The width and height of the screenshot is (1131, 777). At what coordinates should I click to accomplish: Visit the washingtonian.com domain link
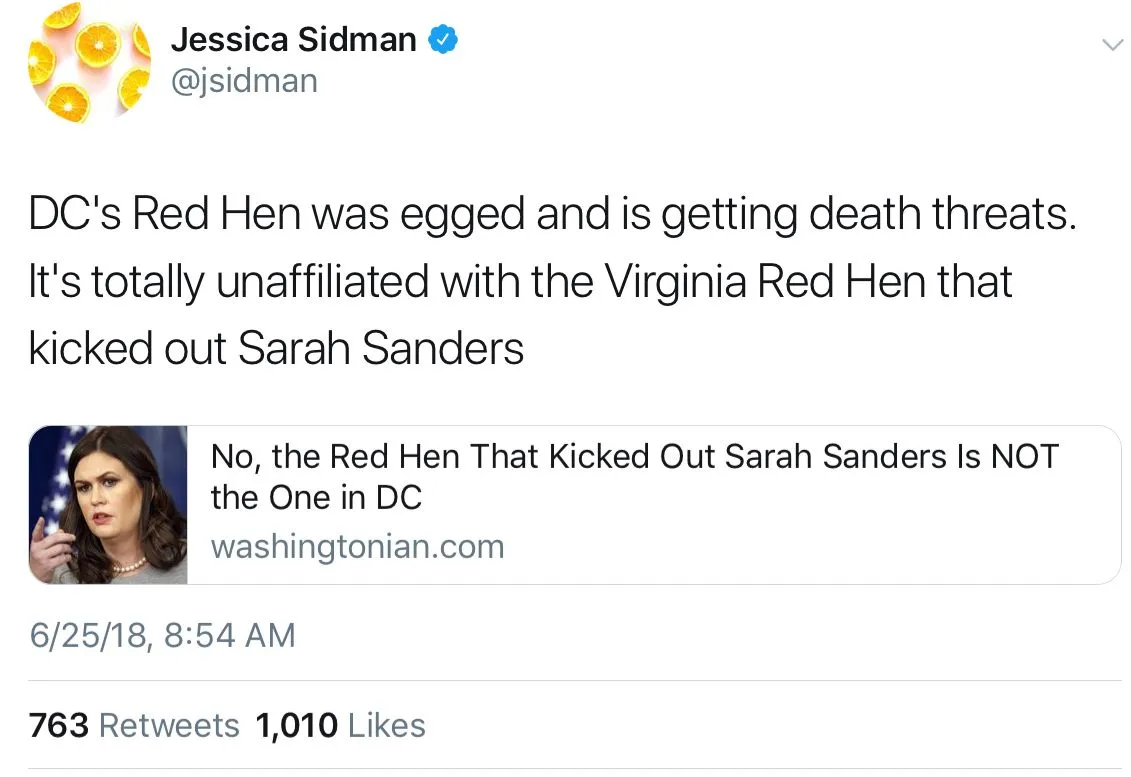357,547
